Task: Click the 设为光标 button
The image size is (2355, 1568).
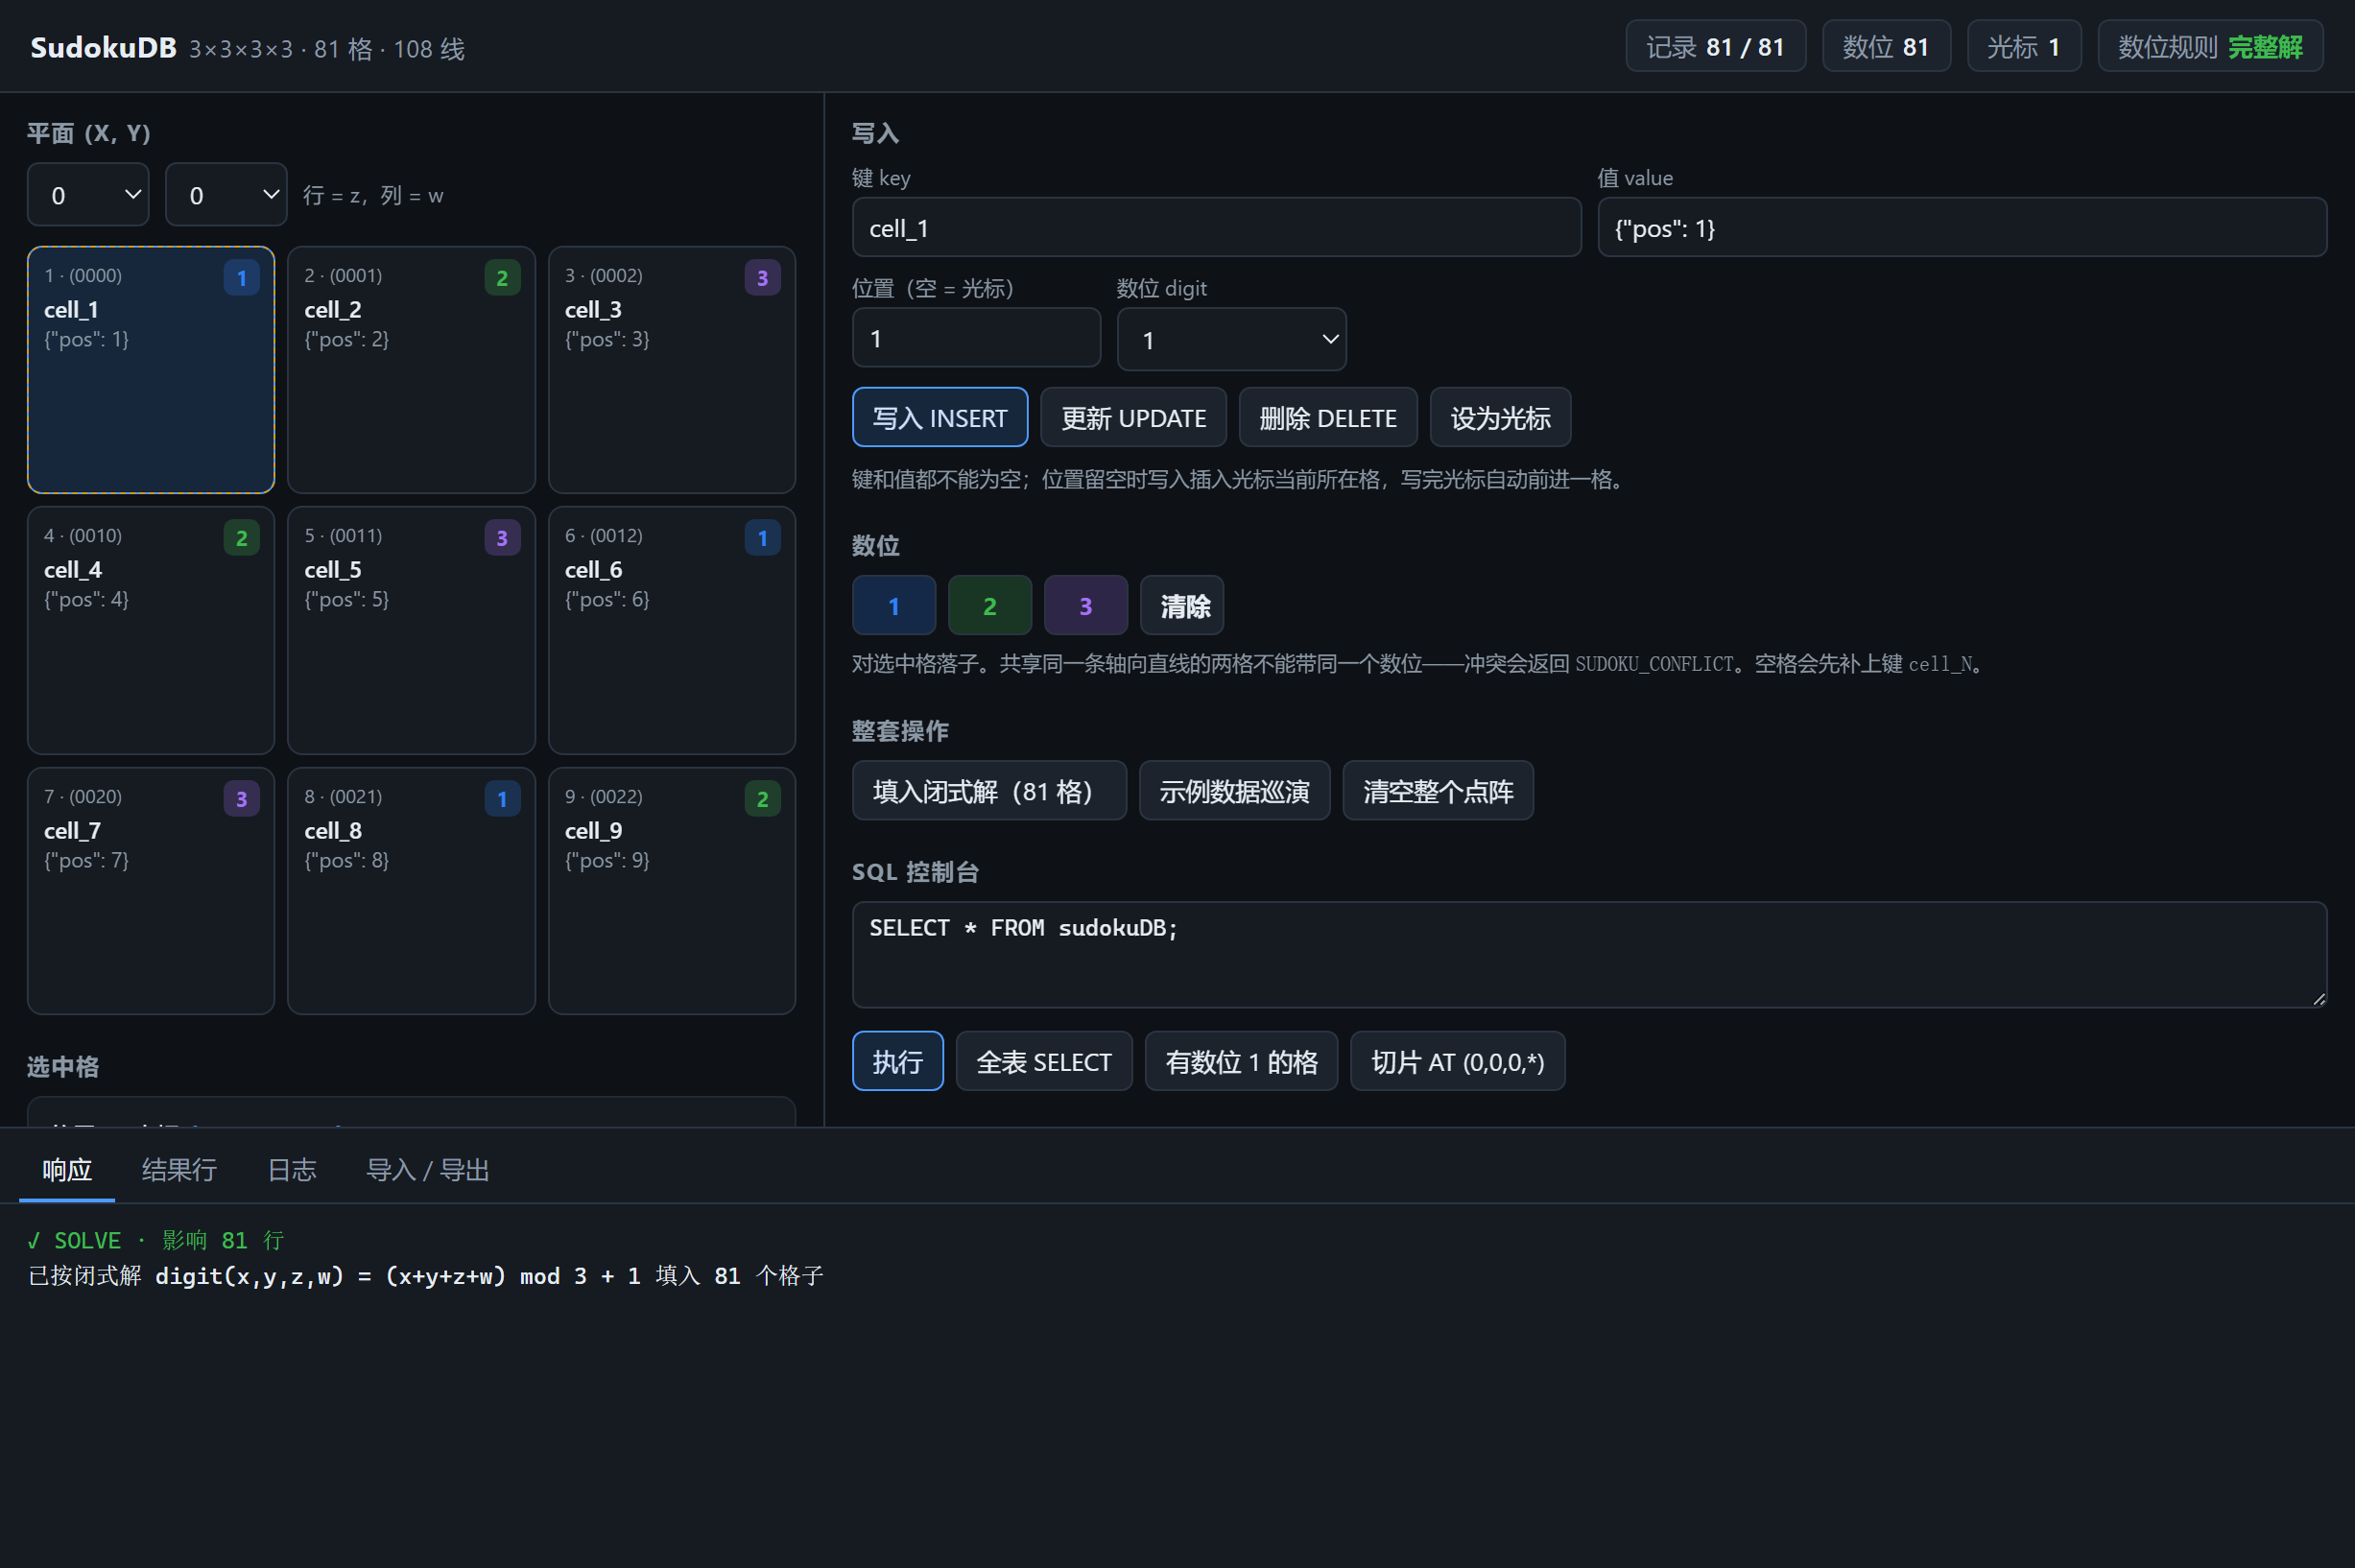Action: pos(1499,417)
